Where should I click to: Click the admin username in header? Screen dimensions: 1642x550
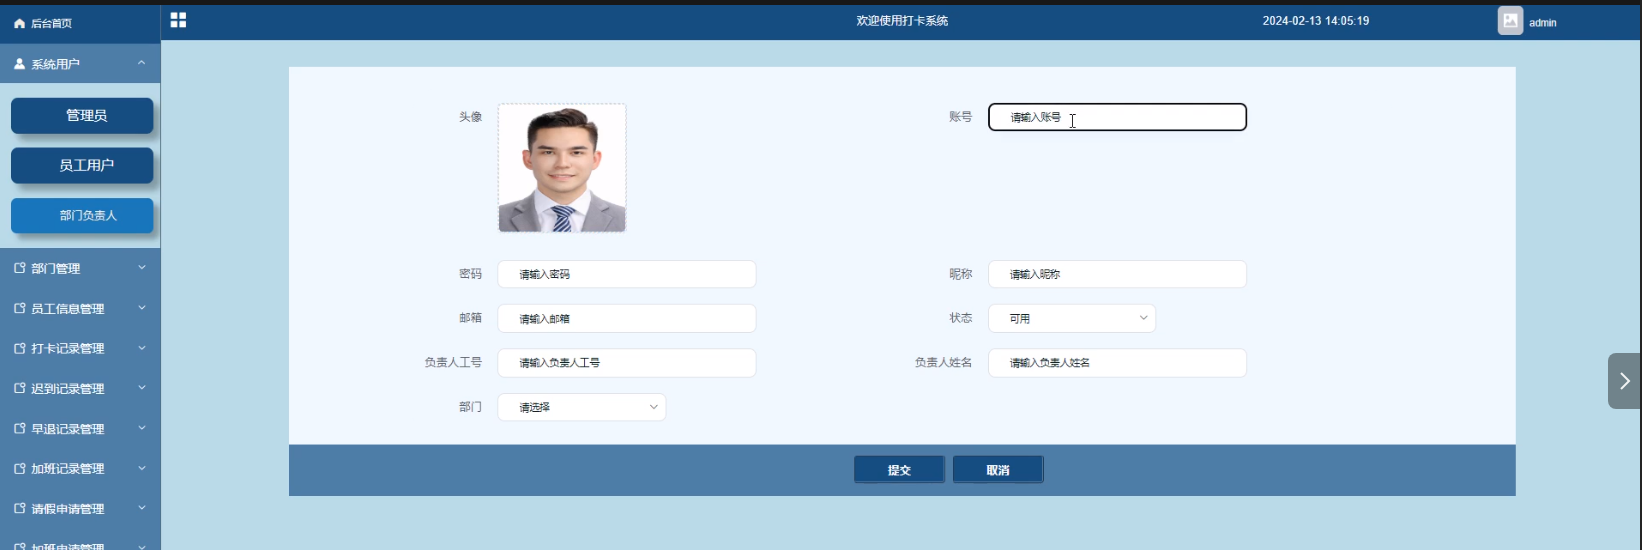[x=1542, y=22]
